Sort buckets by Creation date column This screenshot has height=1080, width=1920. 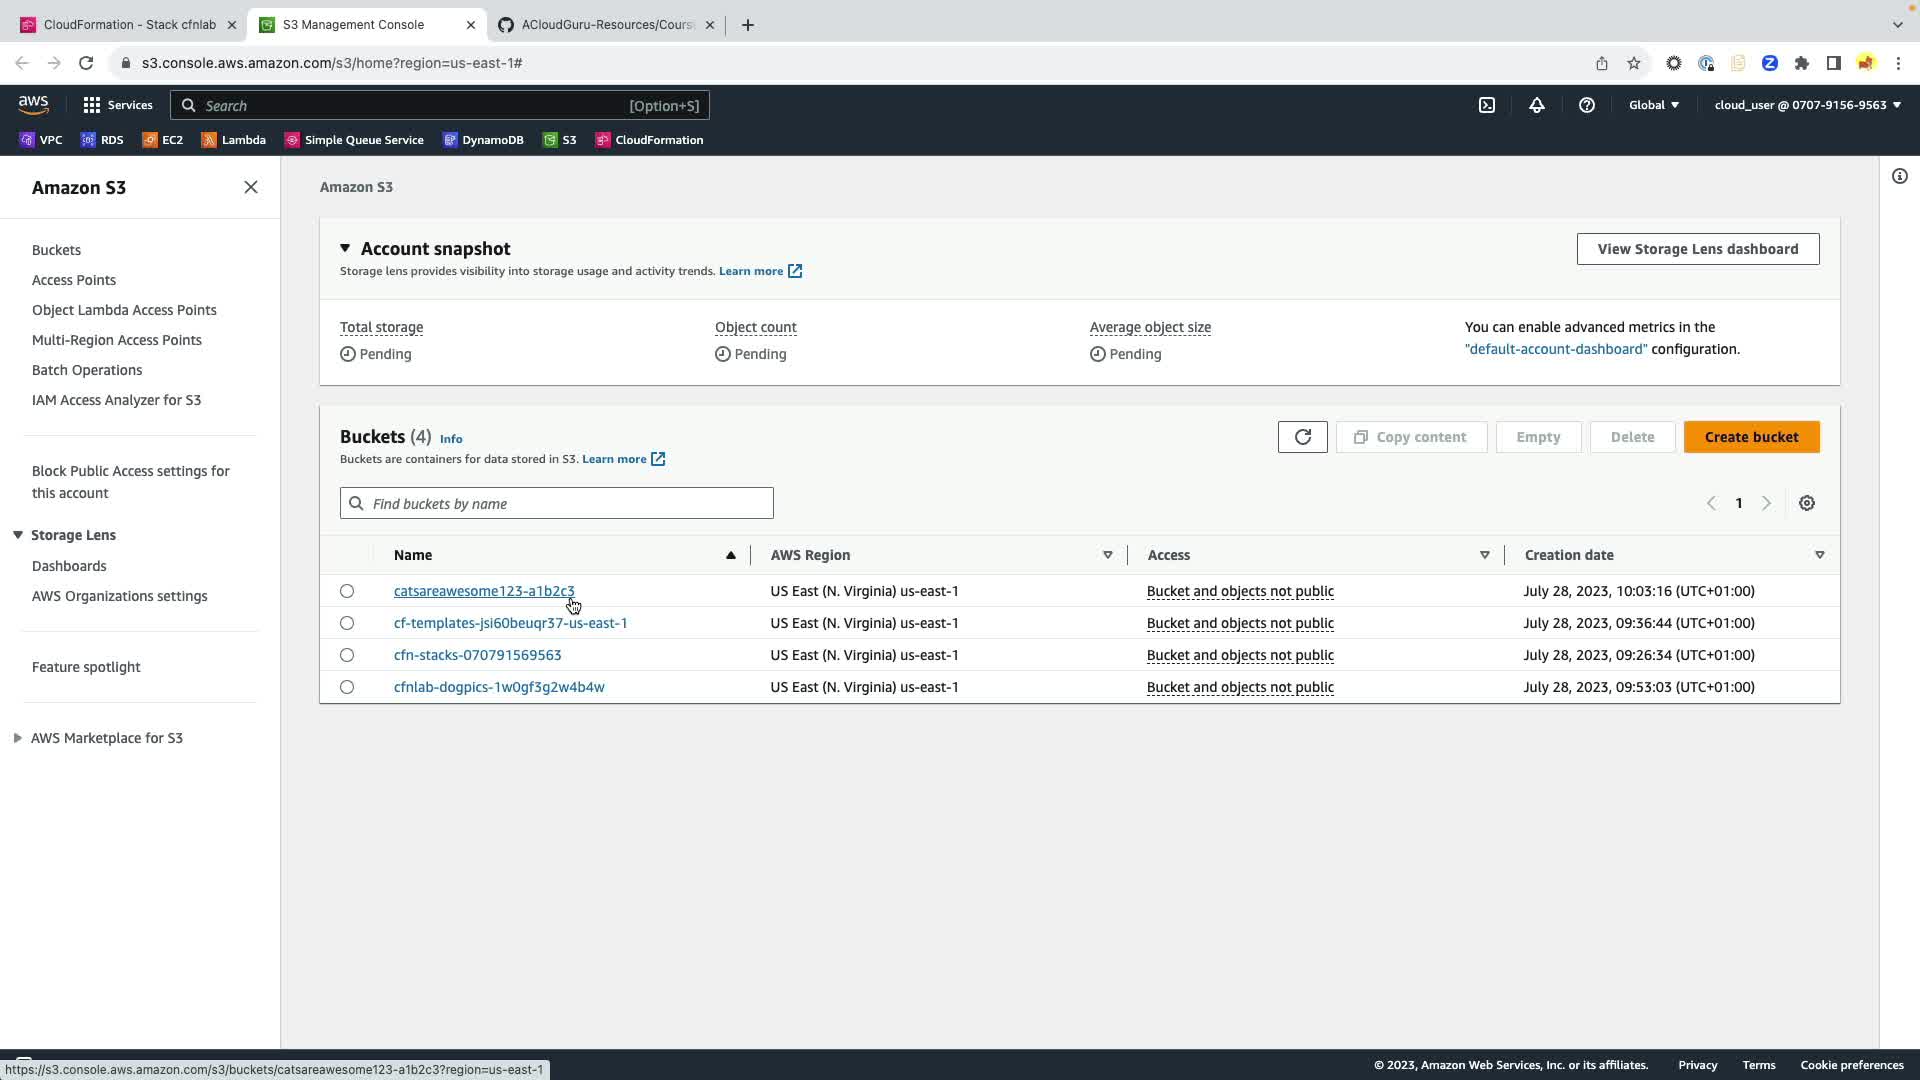(1569, 555)
